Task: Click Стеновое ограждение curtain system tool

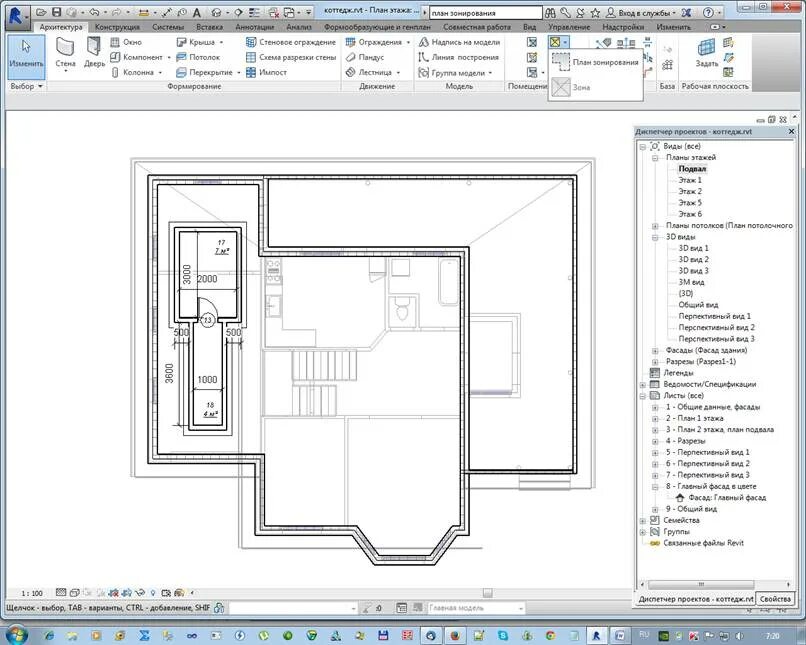Action: coord(291,42)
